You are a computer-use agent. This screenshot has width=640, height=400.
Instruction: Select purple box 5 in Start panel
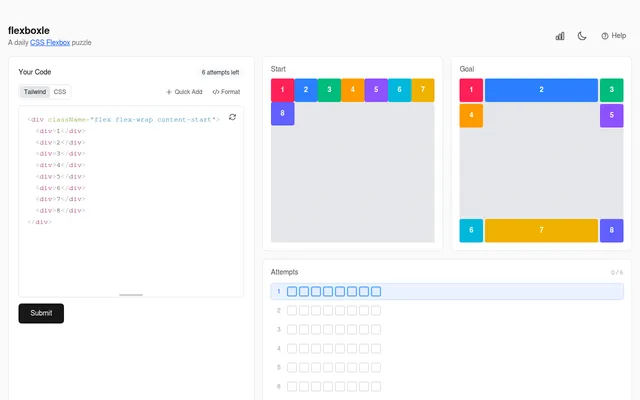[376, 90]
